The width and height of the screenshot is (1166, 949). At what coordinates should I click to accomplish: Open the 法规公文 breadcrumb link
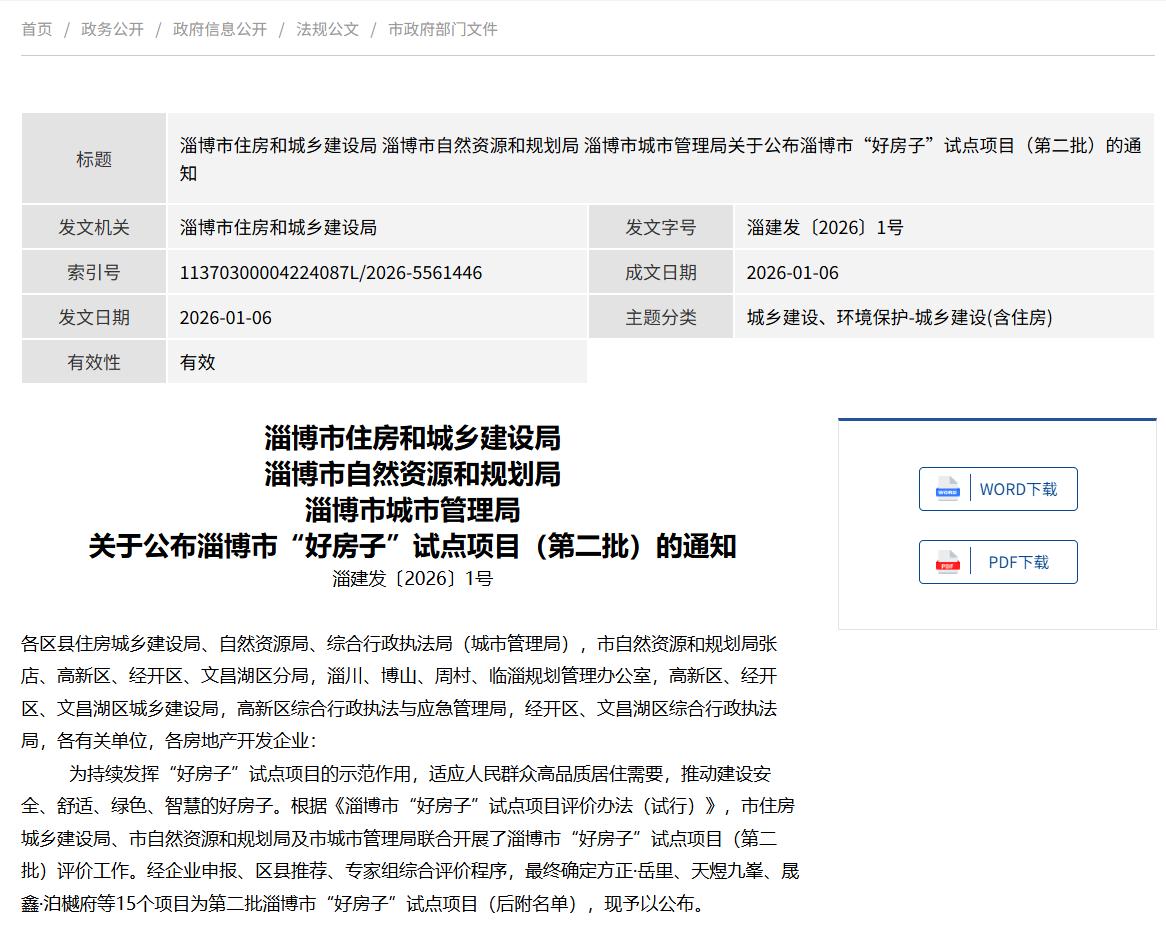pos(327,29)
